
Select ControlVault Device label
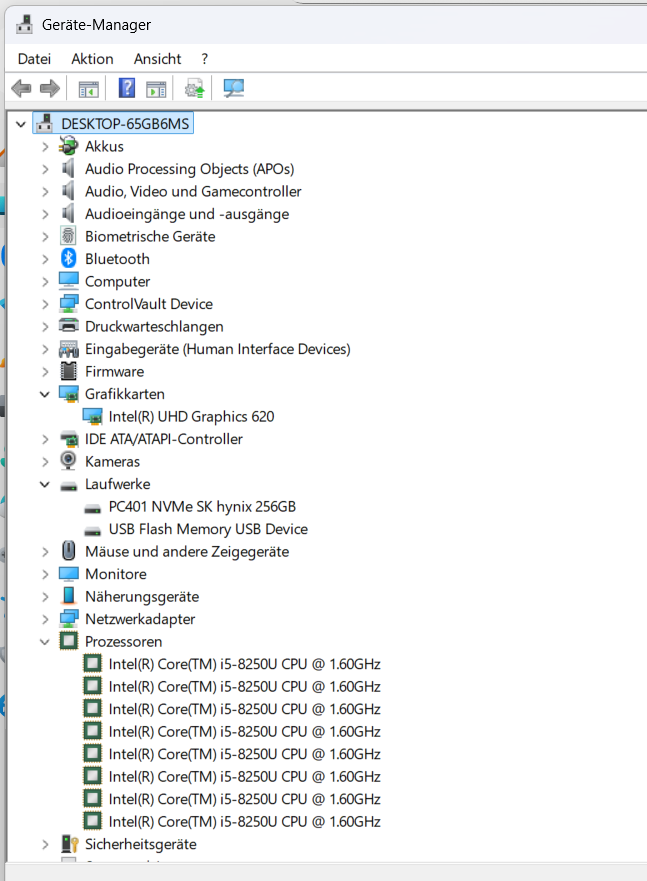149,304
